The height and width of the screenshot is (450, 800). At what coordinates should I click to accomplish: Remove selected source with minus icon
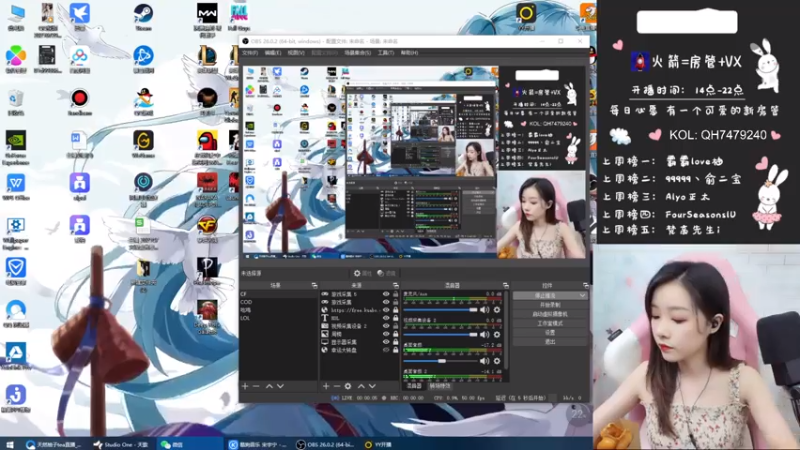(x=337, y=386)
